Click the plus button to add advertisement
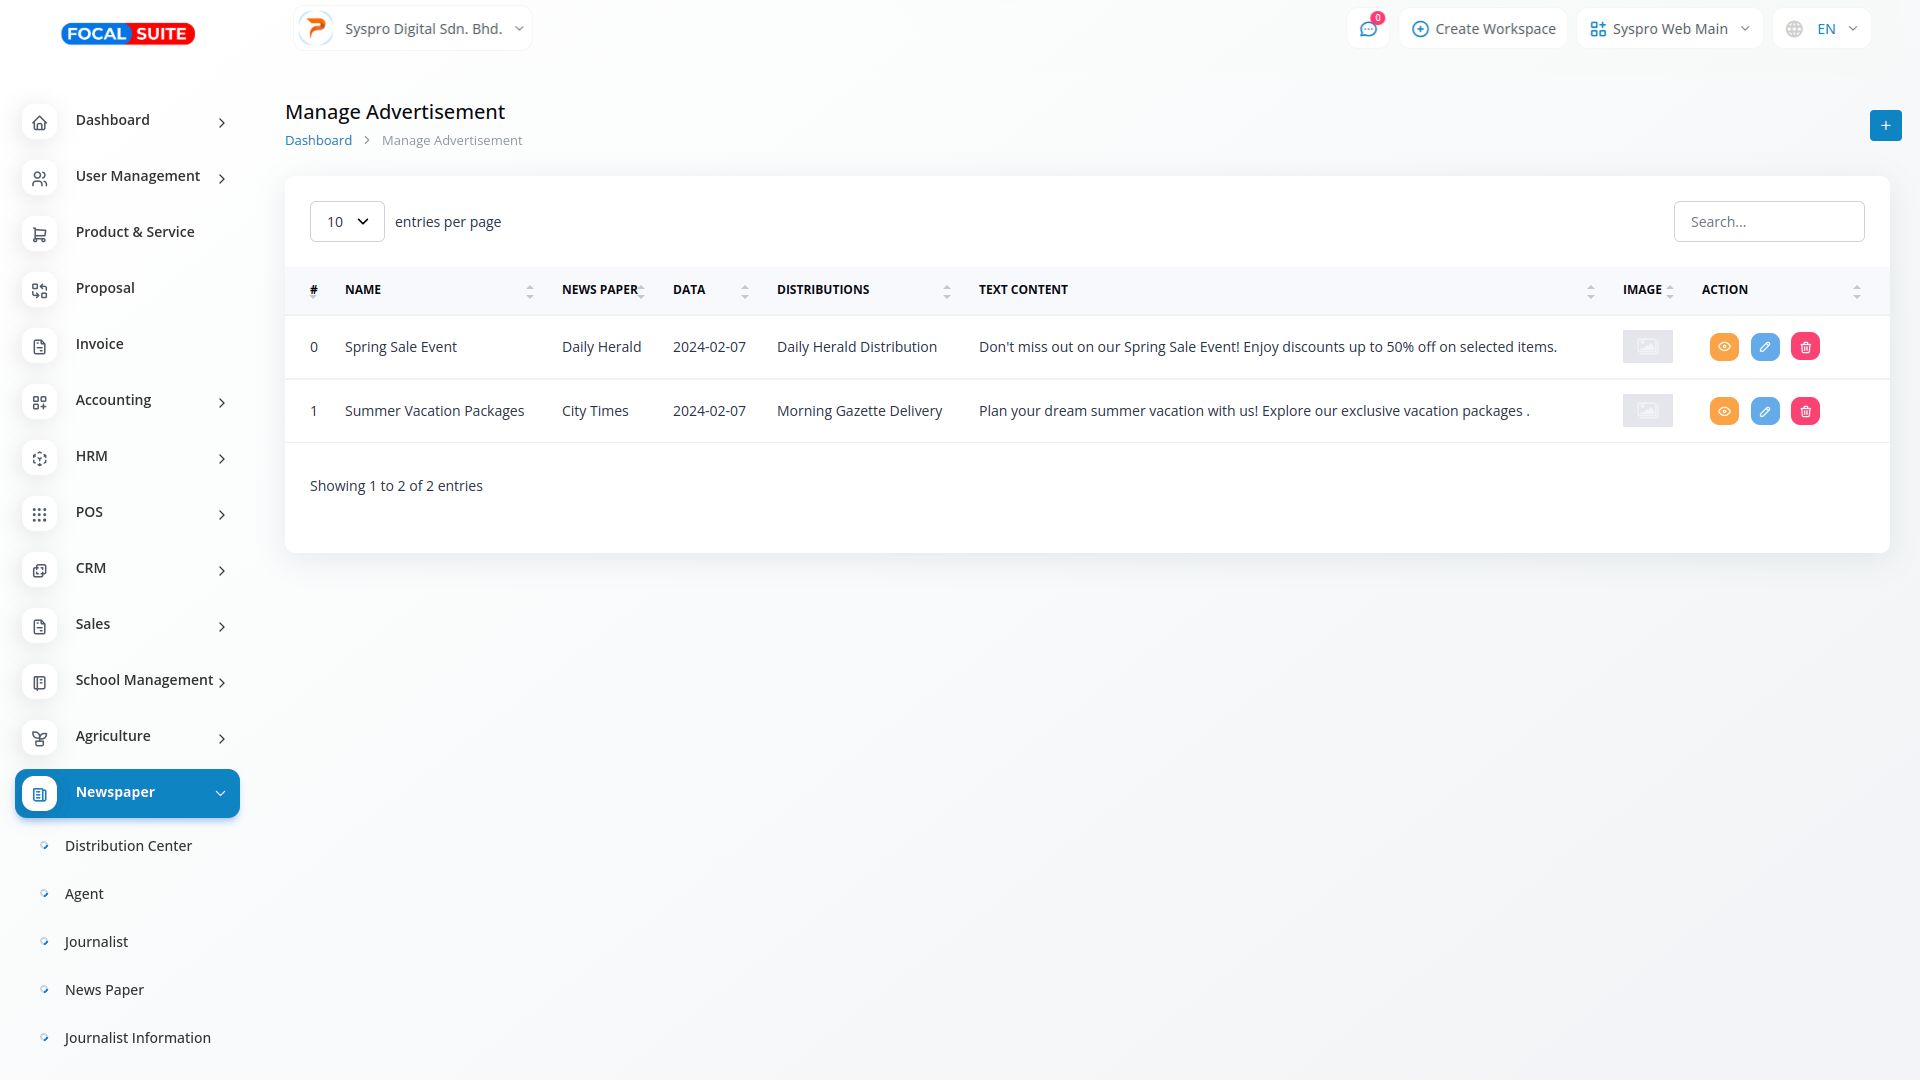 pos(1885,125)
